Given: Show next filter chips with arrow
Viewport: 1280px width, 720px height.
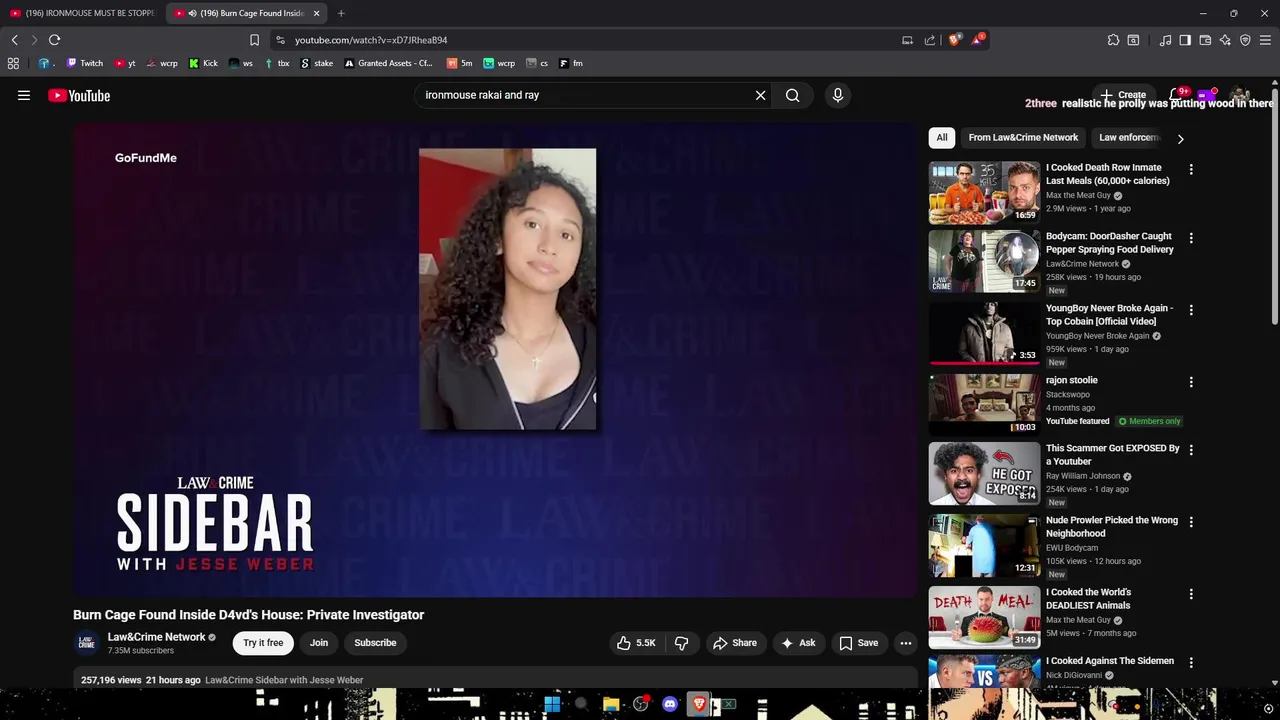Looking at the screenshot, I should pyautogui.click(x=1180, y=139).
